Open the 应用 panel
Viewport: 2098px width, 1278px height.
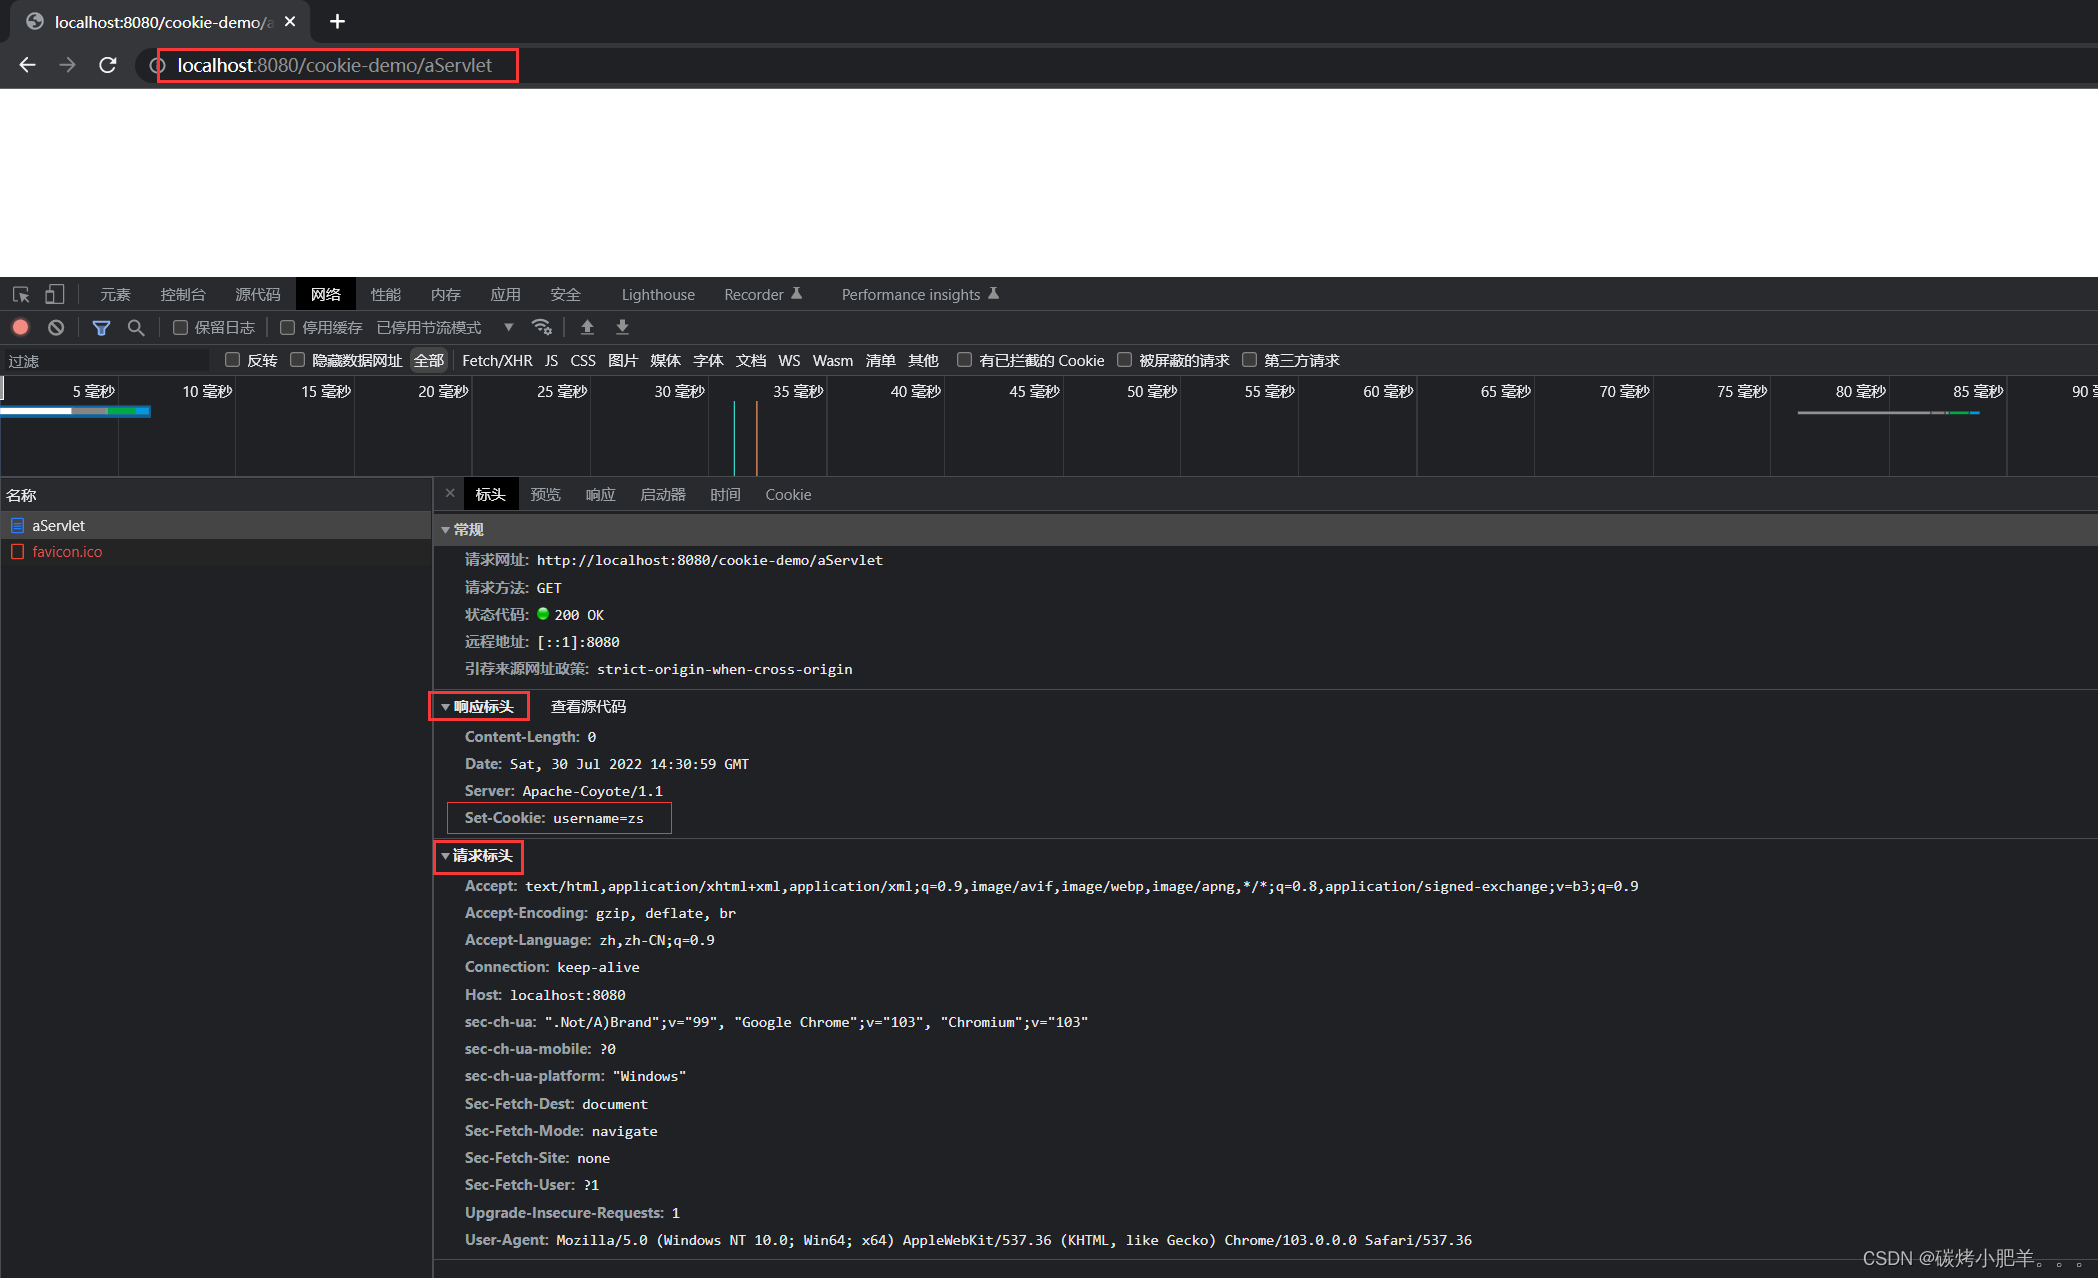point(505,294)
